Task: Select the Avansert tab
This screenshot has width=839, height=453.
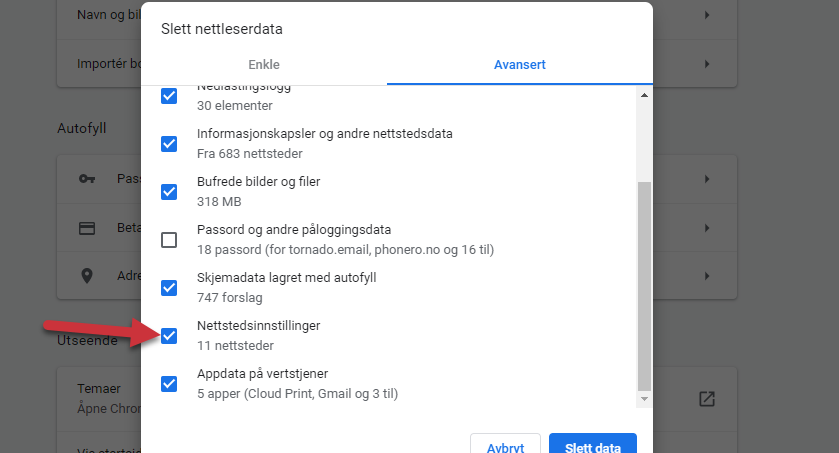Action: click(520, 65)
